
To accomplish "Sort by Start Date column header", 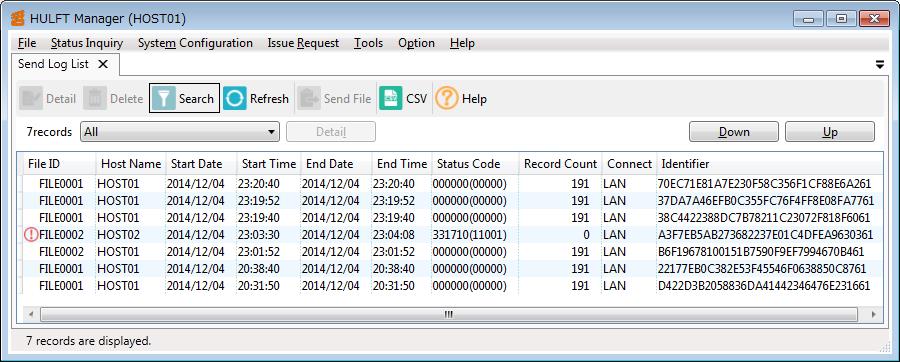I will [201, 164].
